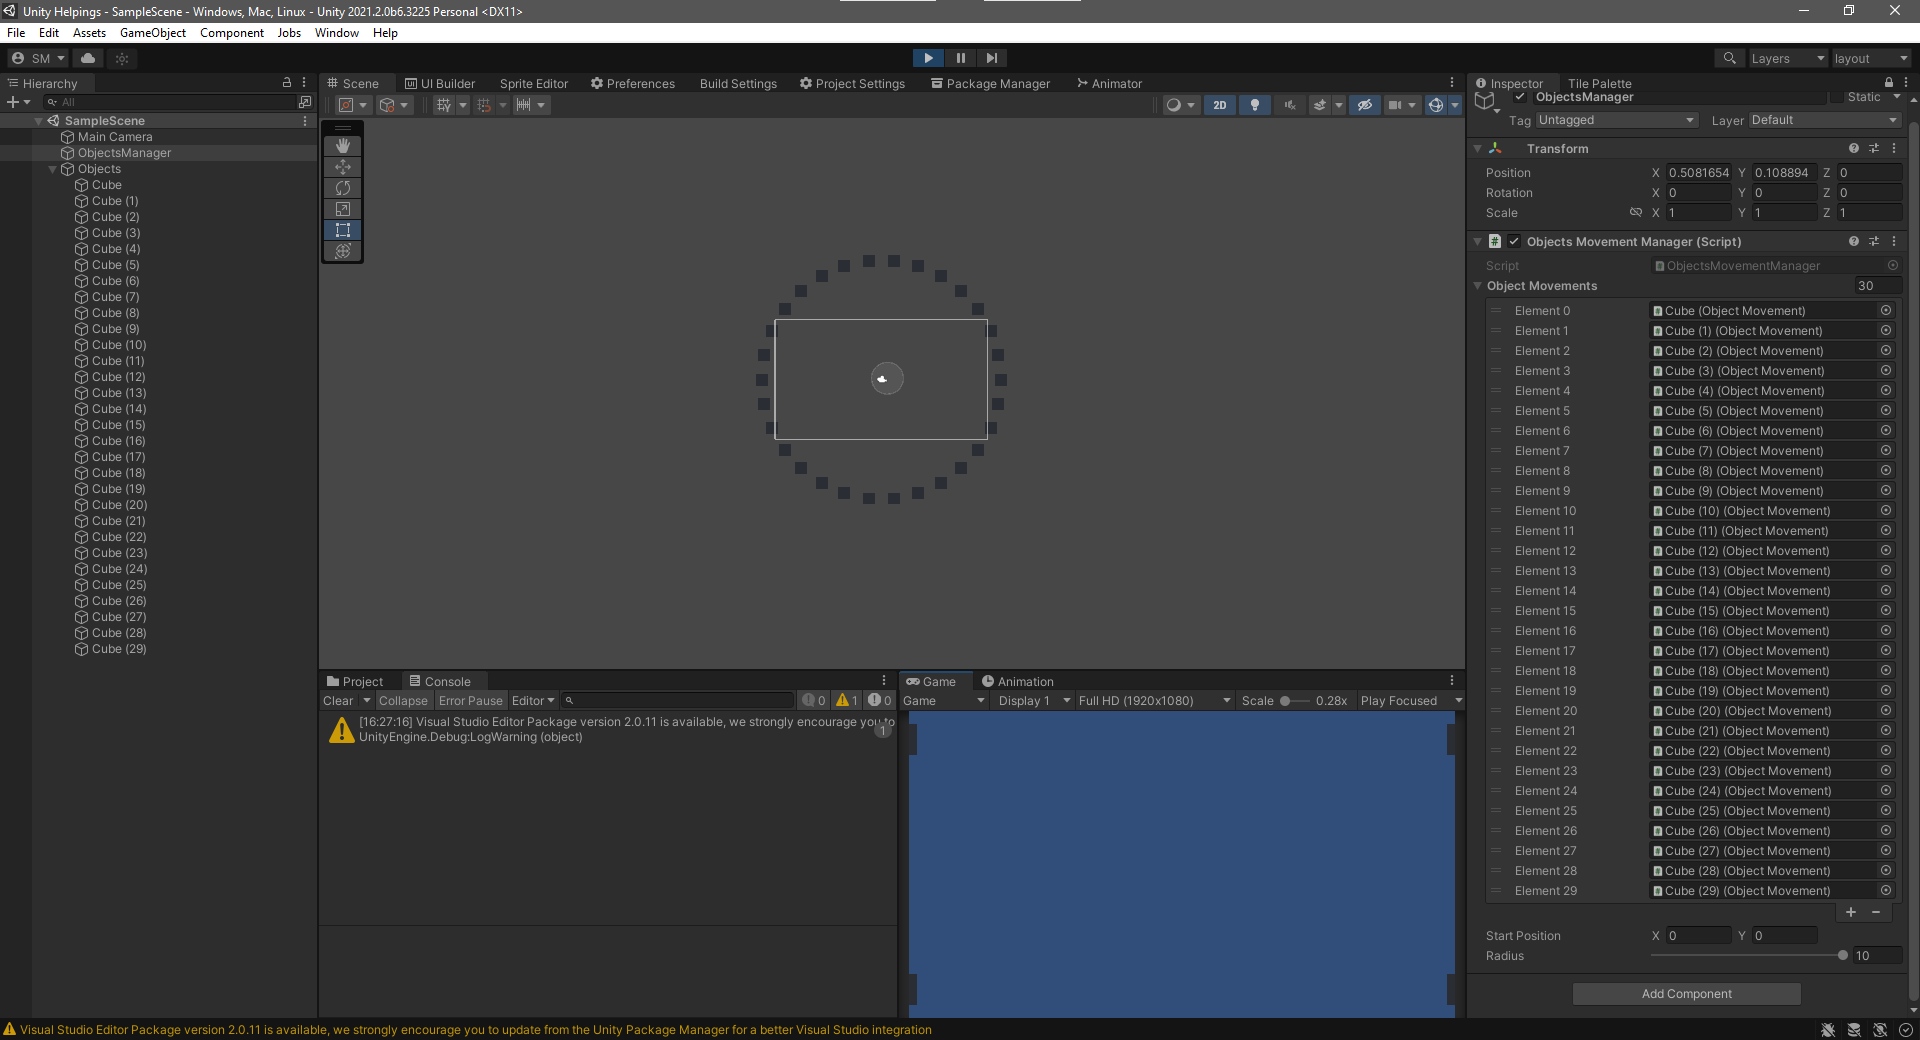
Task: Select the Hand view tool
Action: click(343, 146)
